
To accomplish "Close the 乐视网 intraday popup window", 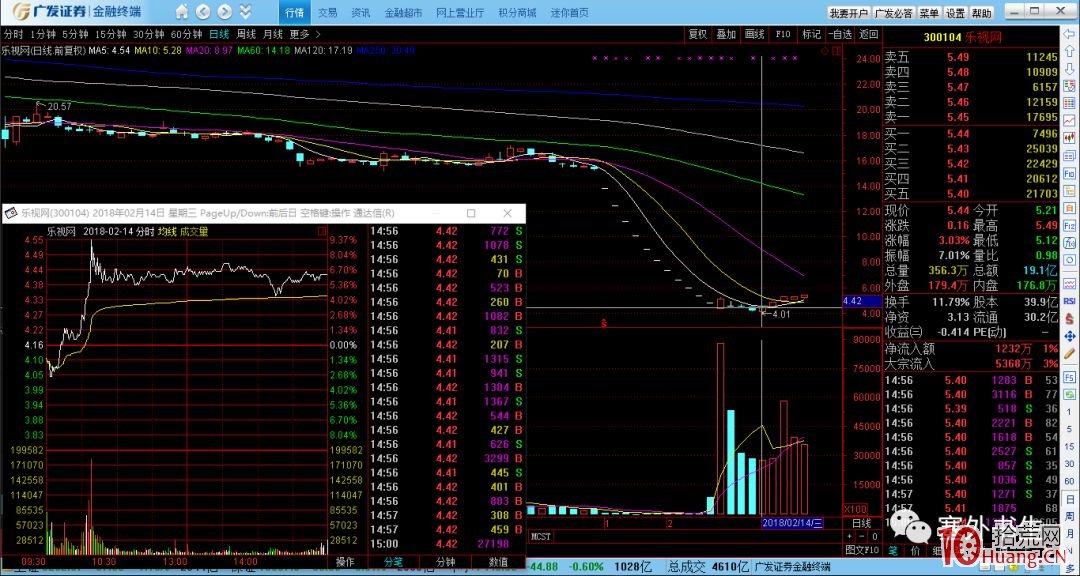I will [x=507, y=213].
